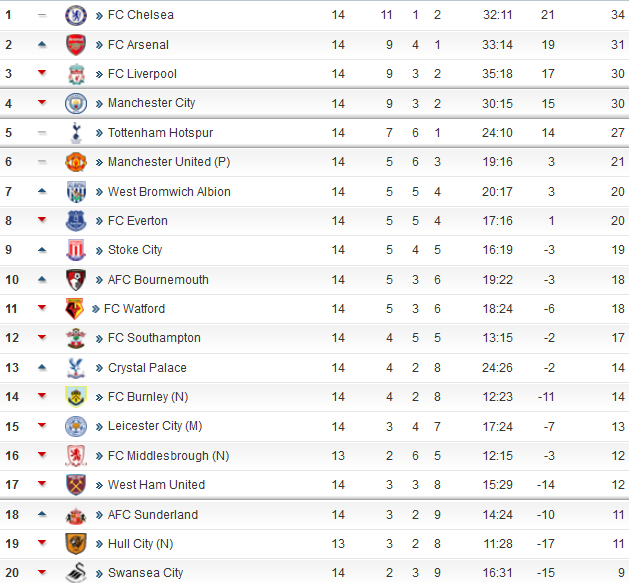
Task: Open the AFC Bournemouth team link
Action: [x=158, y=280]
